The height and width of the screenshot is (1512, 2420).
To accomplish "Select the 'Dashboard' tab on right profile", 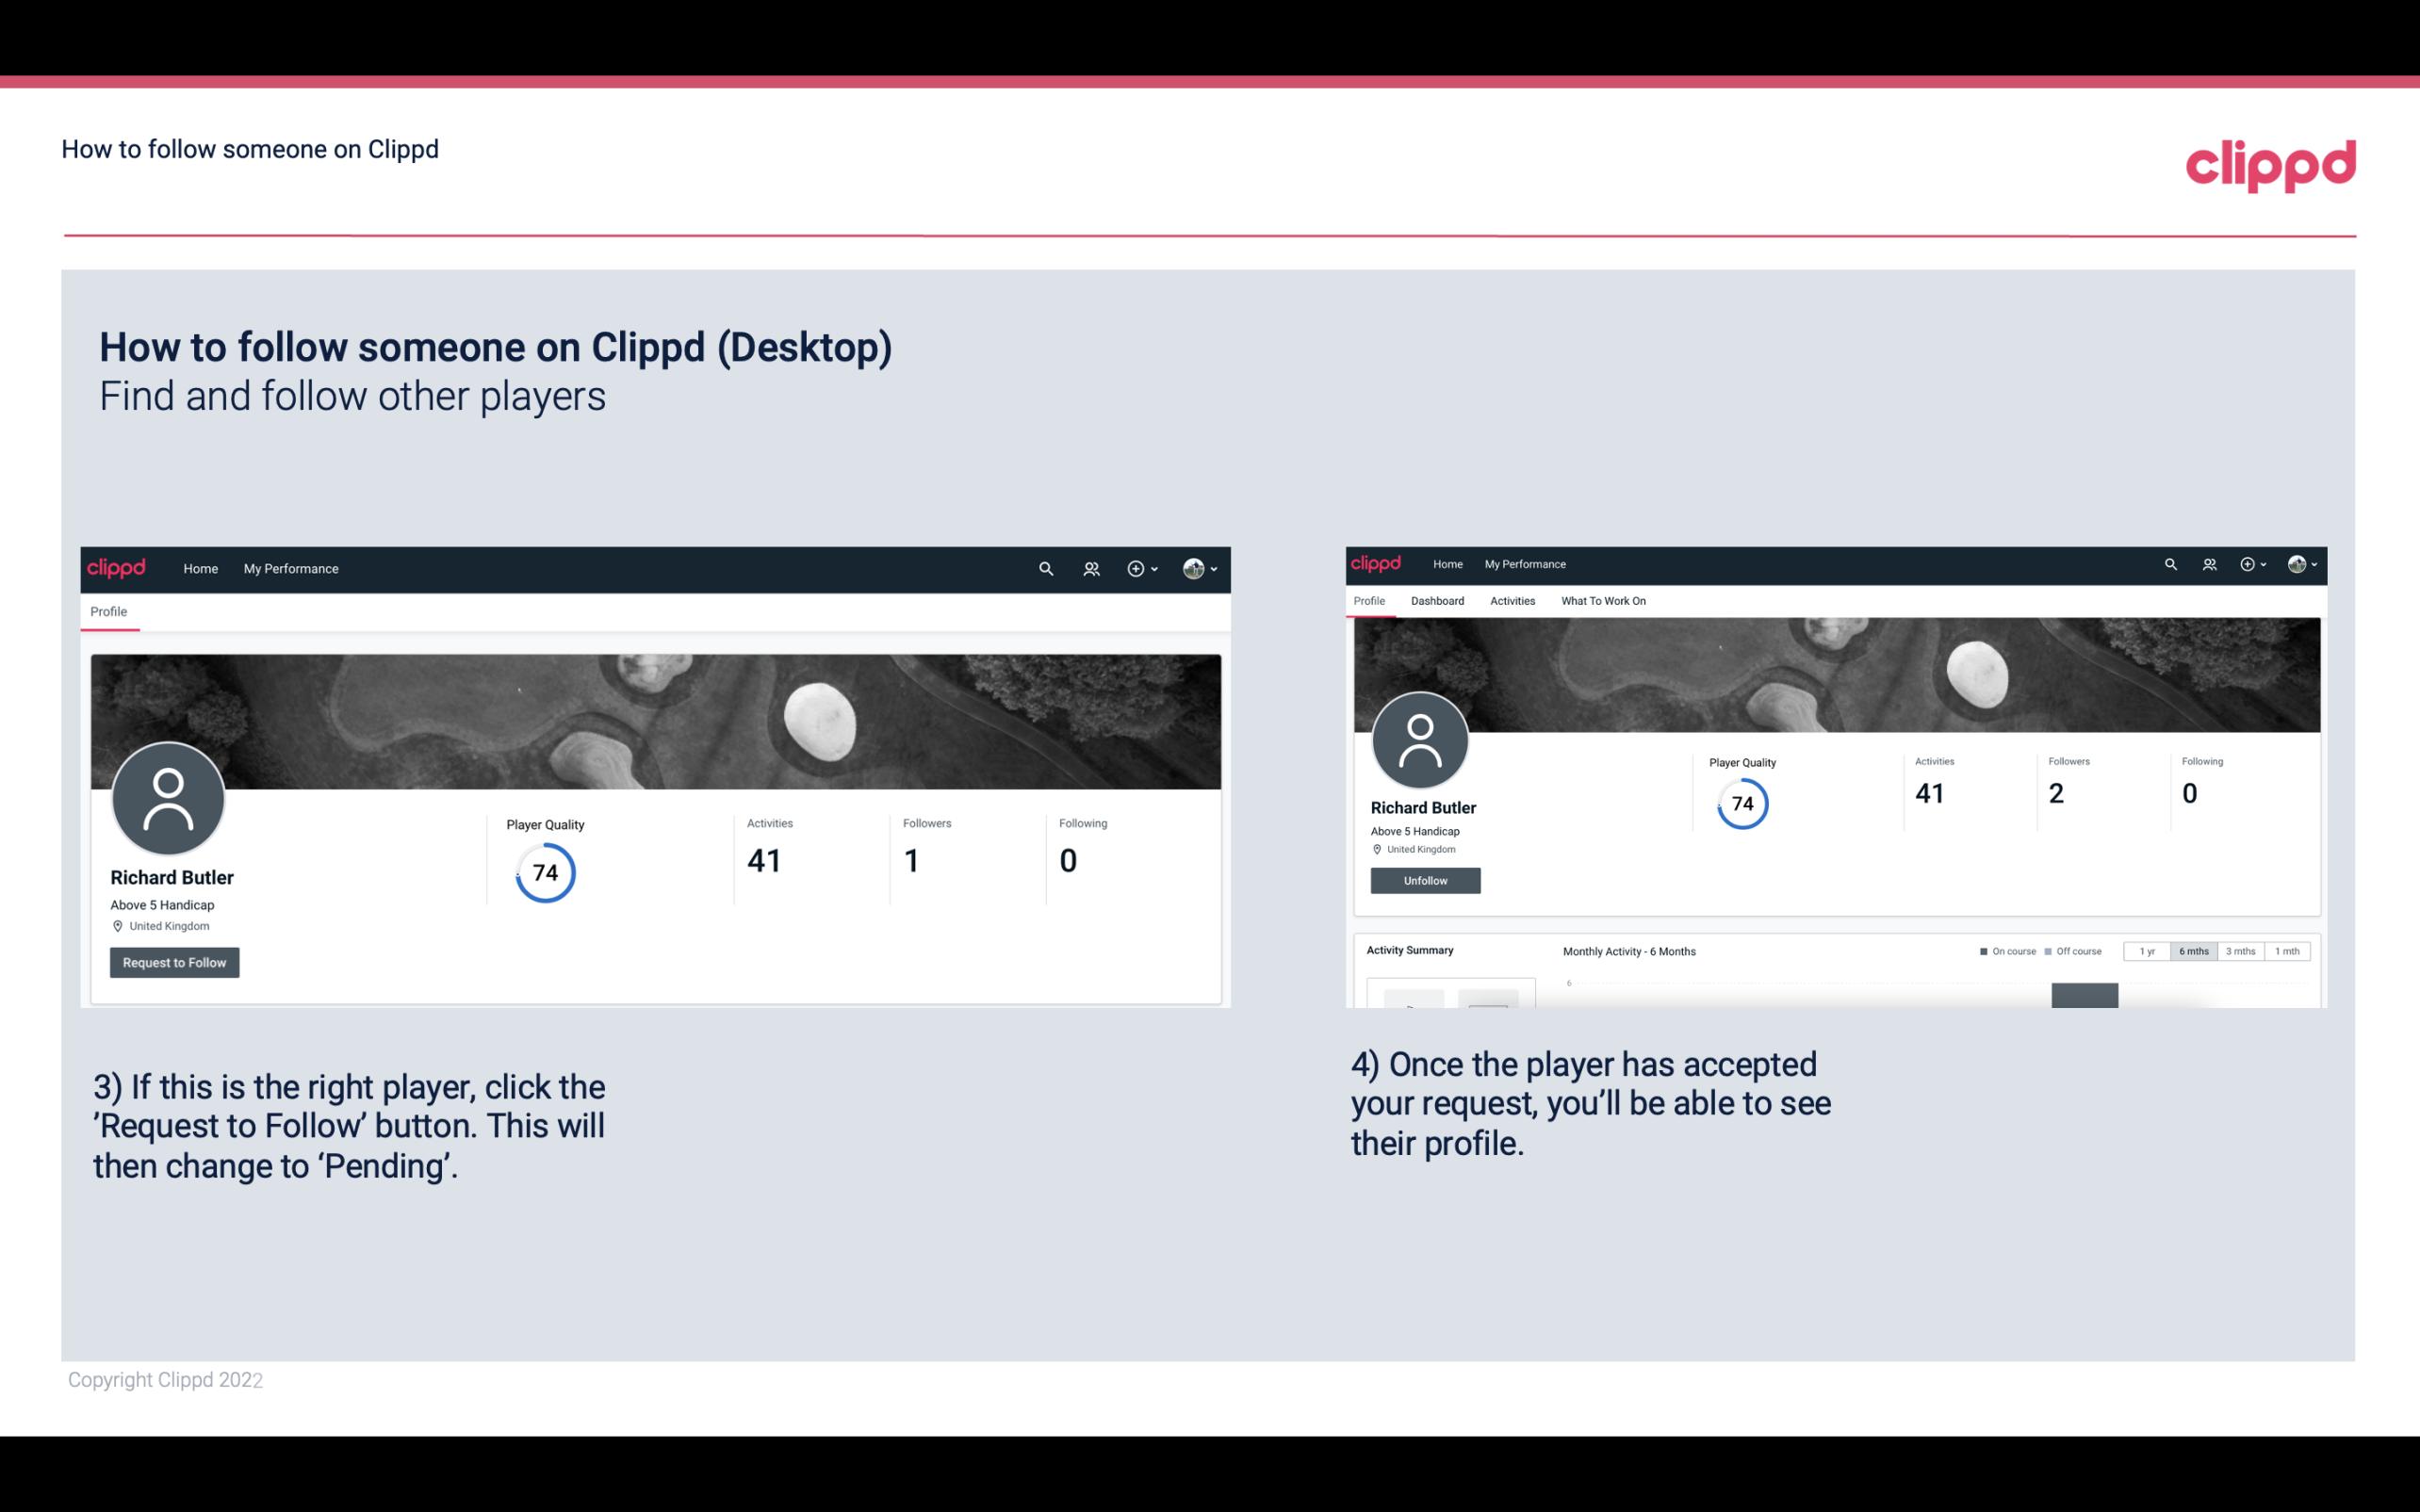I will [x=1437, y=601].
